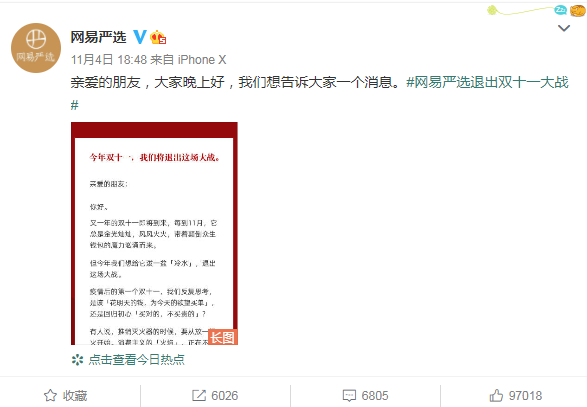The image size is (587, 407).
Task: Click the star icon to favorite post
Action: click(50, 396)
